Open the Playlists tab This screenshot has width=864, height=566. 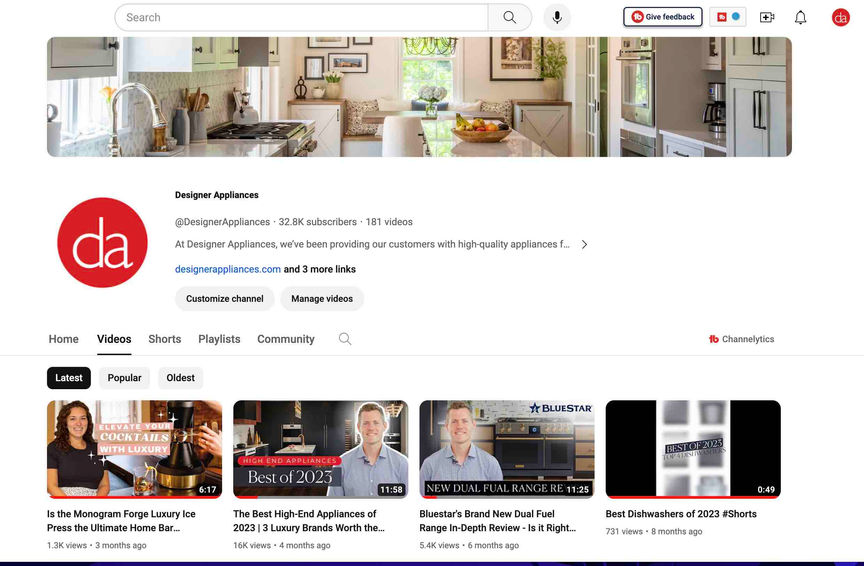pos(219,339)
